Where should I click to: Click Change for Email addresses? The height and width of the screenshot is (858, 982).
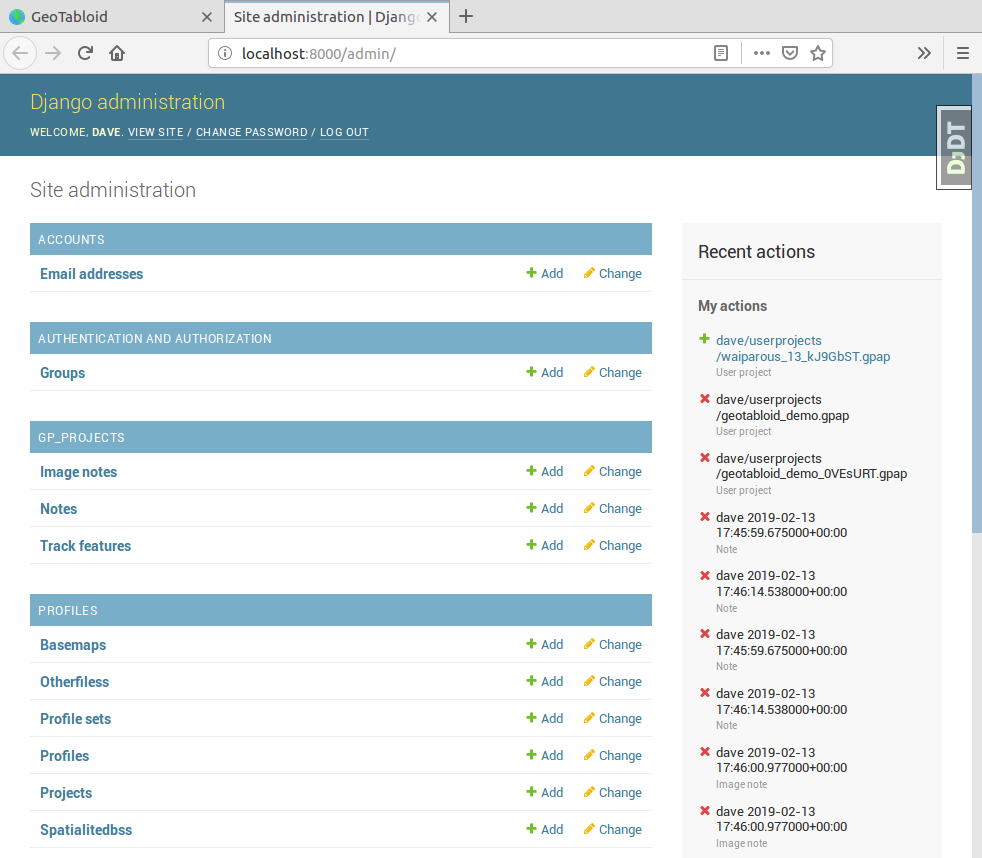(x=612, y=273)
